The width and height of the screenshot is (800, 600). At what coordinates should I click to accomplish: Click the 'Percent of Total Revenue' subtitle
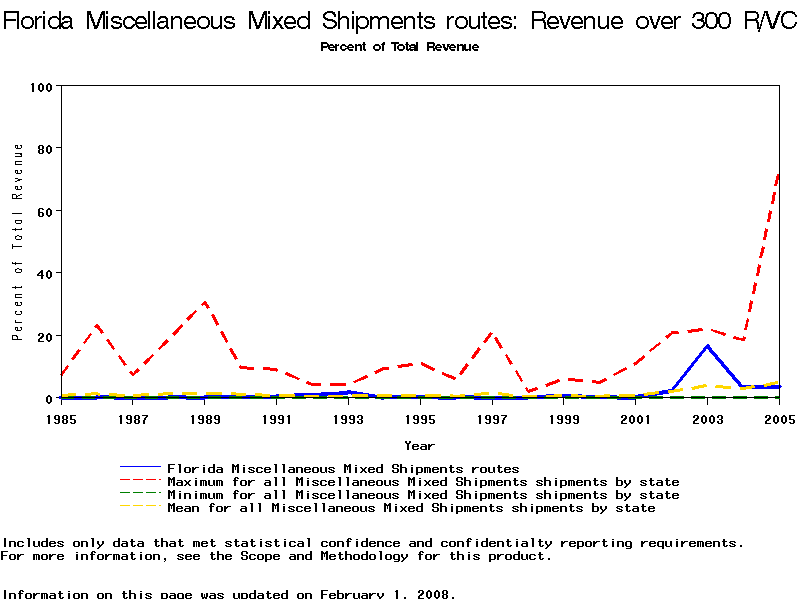(399, 47)
